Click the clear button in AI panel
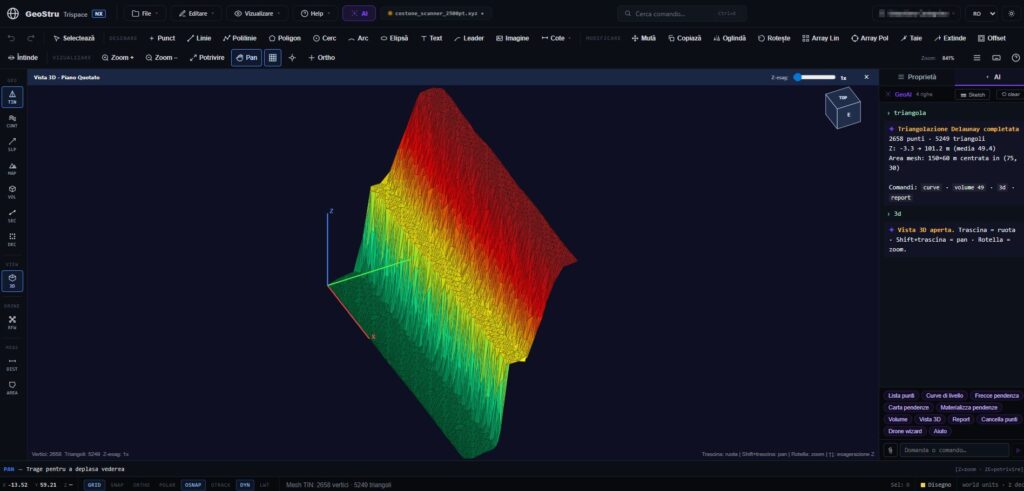 click(x=1010, y=95)
